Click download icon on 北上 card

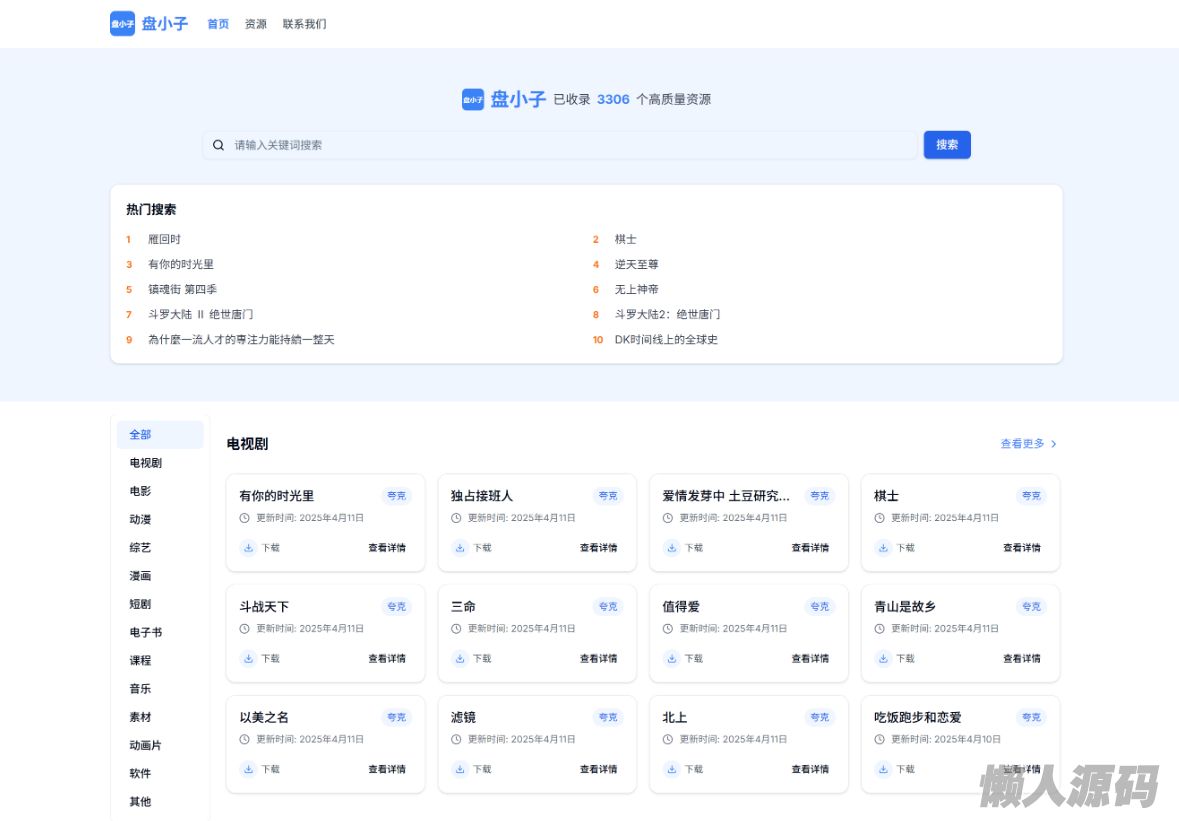pos(671,769)
